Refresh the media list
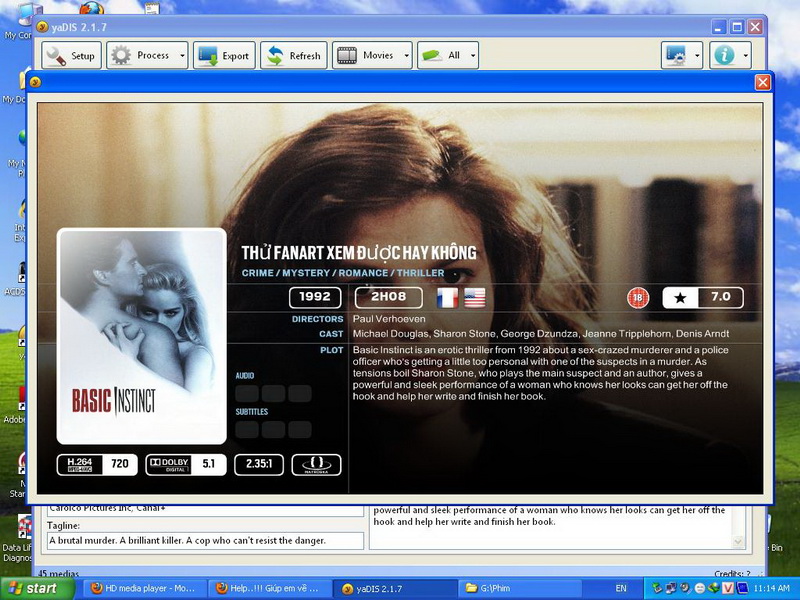The image size is (800, 600). click(x=293, y=55)
